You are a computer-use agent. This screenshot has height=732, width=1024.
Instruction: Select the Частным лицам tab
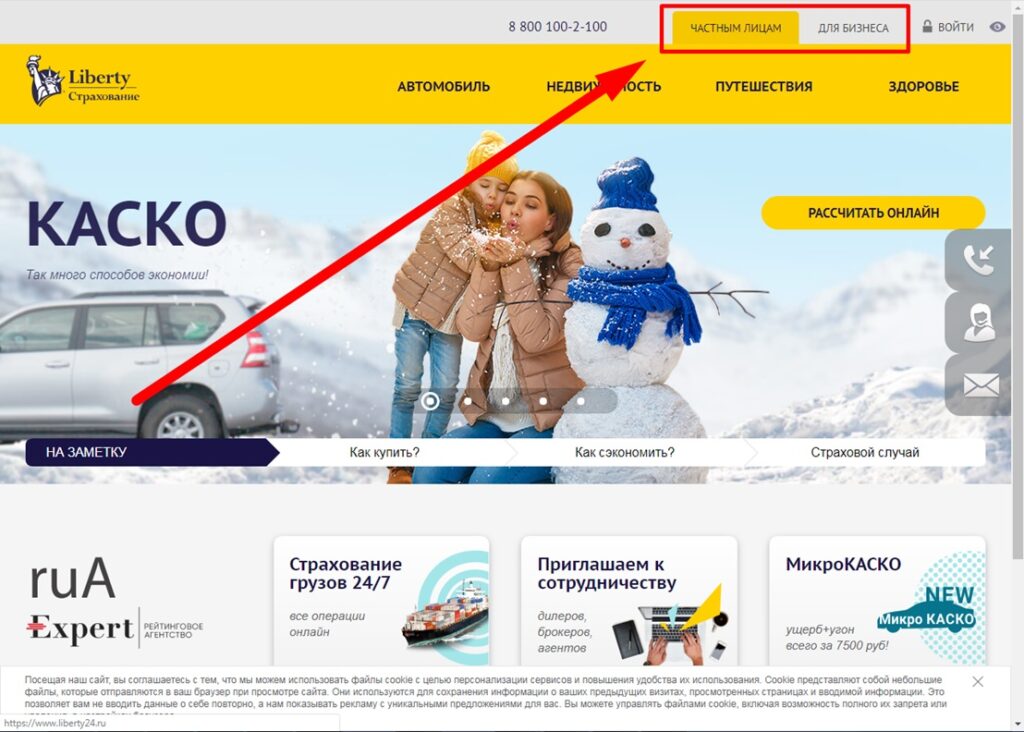pyautogui.click(x=735, y=28)
